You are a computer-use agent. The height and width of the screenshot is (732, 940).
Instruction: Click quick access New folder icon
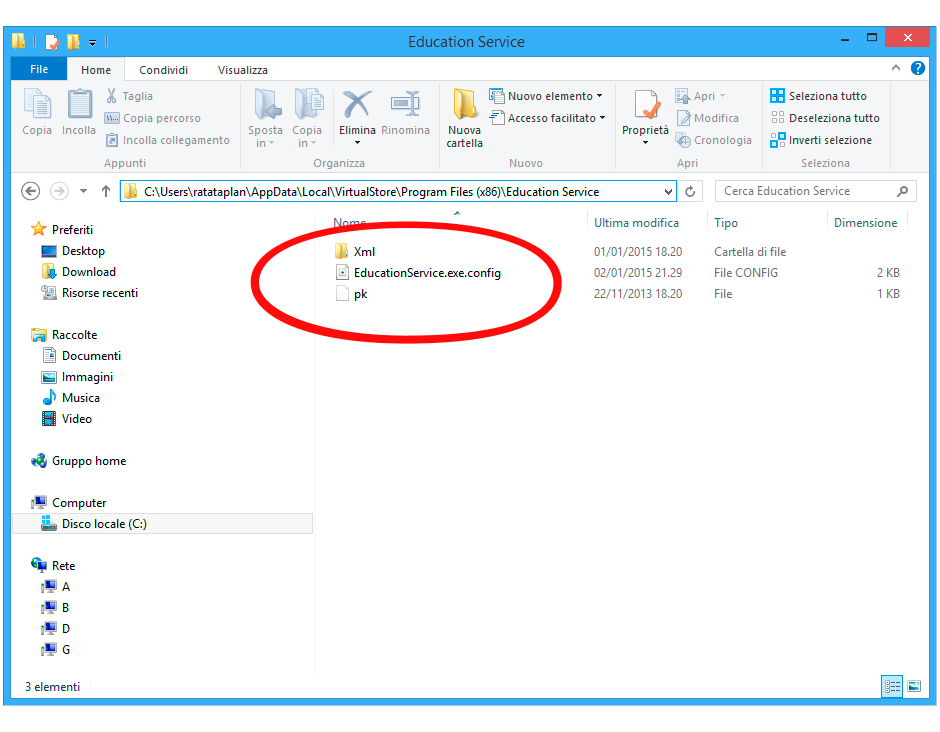pyautogui.click(x=73, y=41)
